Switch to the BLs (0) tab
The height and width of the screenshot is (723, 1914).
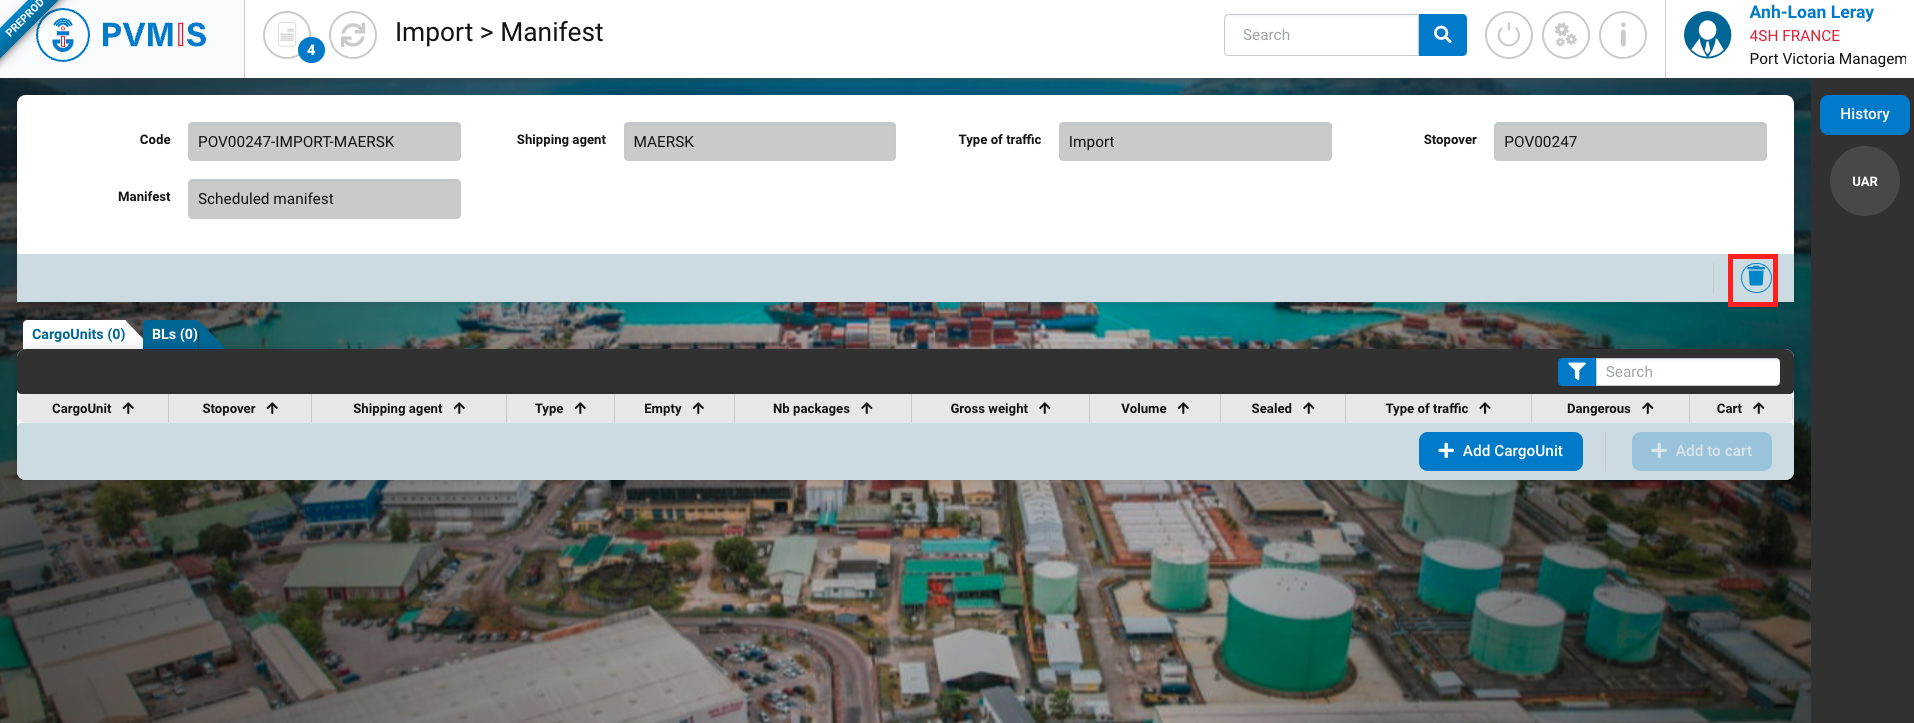click(175, 334)
